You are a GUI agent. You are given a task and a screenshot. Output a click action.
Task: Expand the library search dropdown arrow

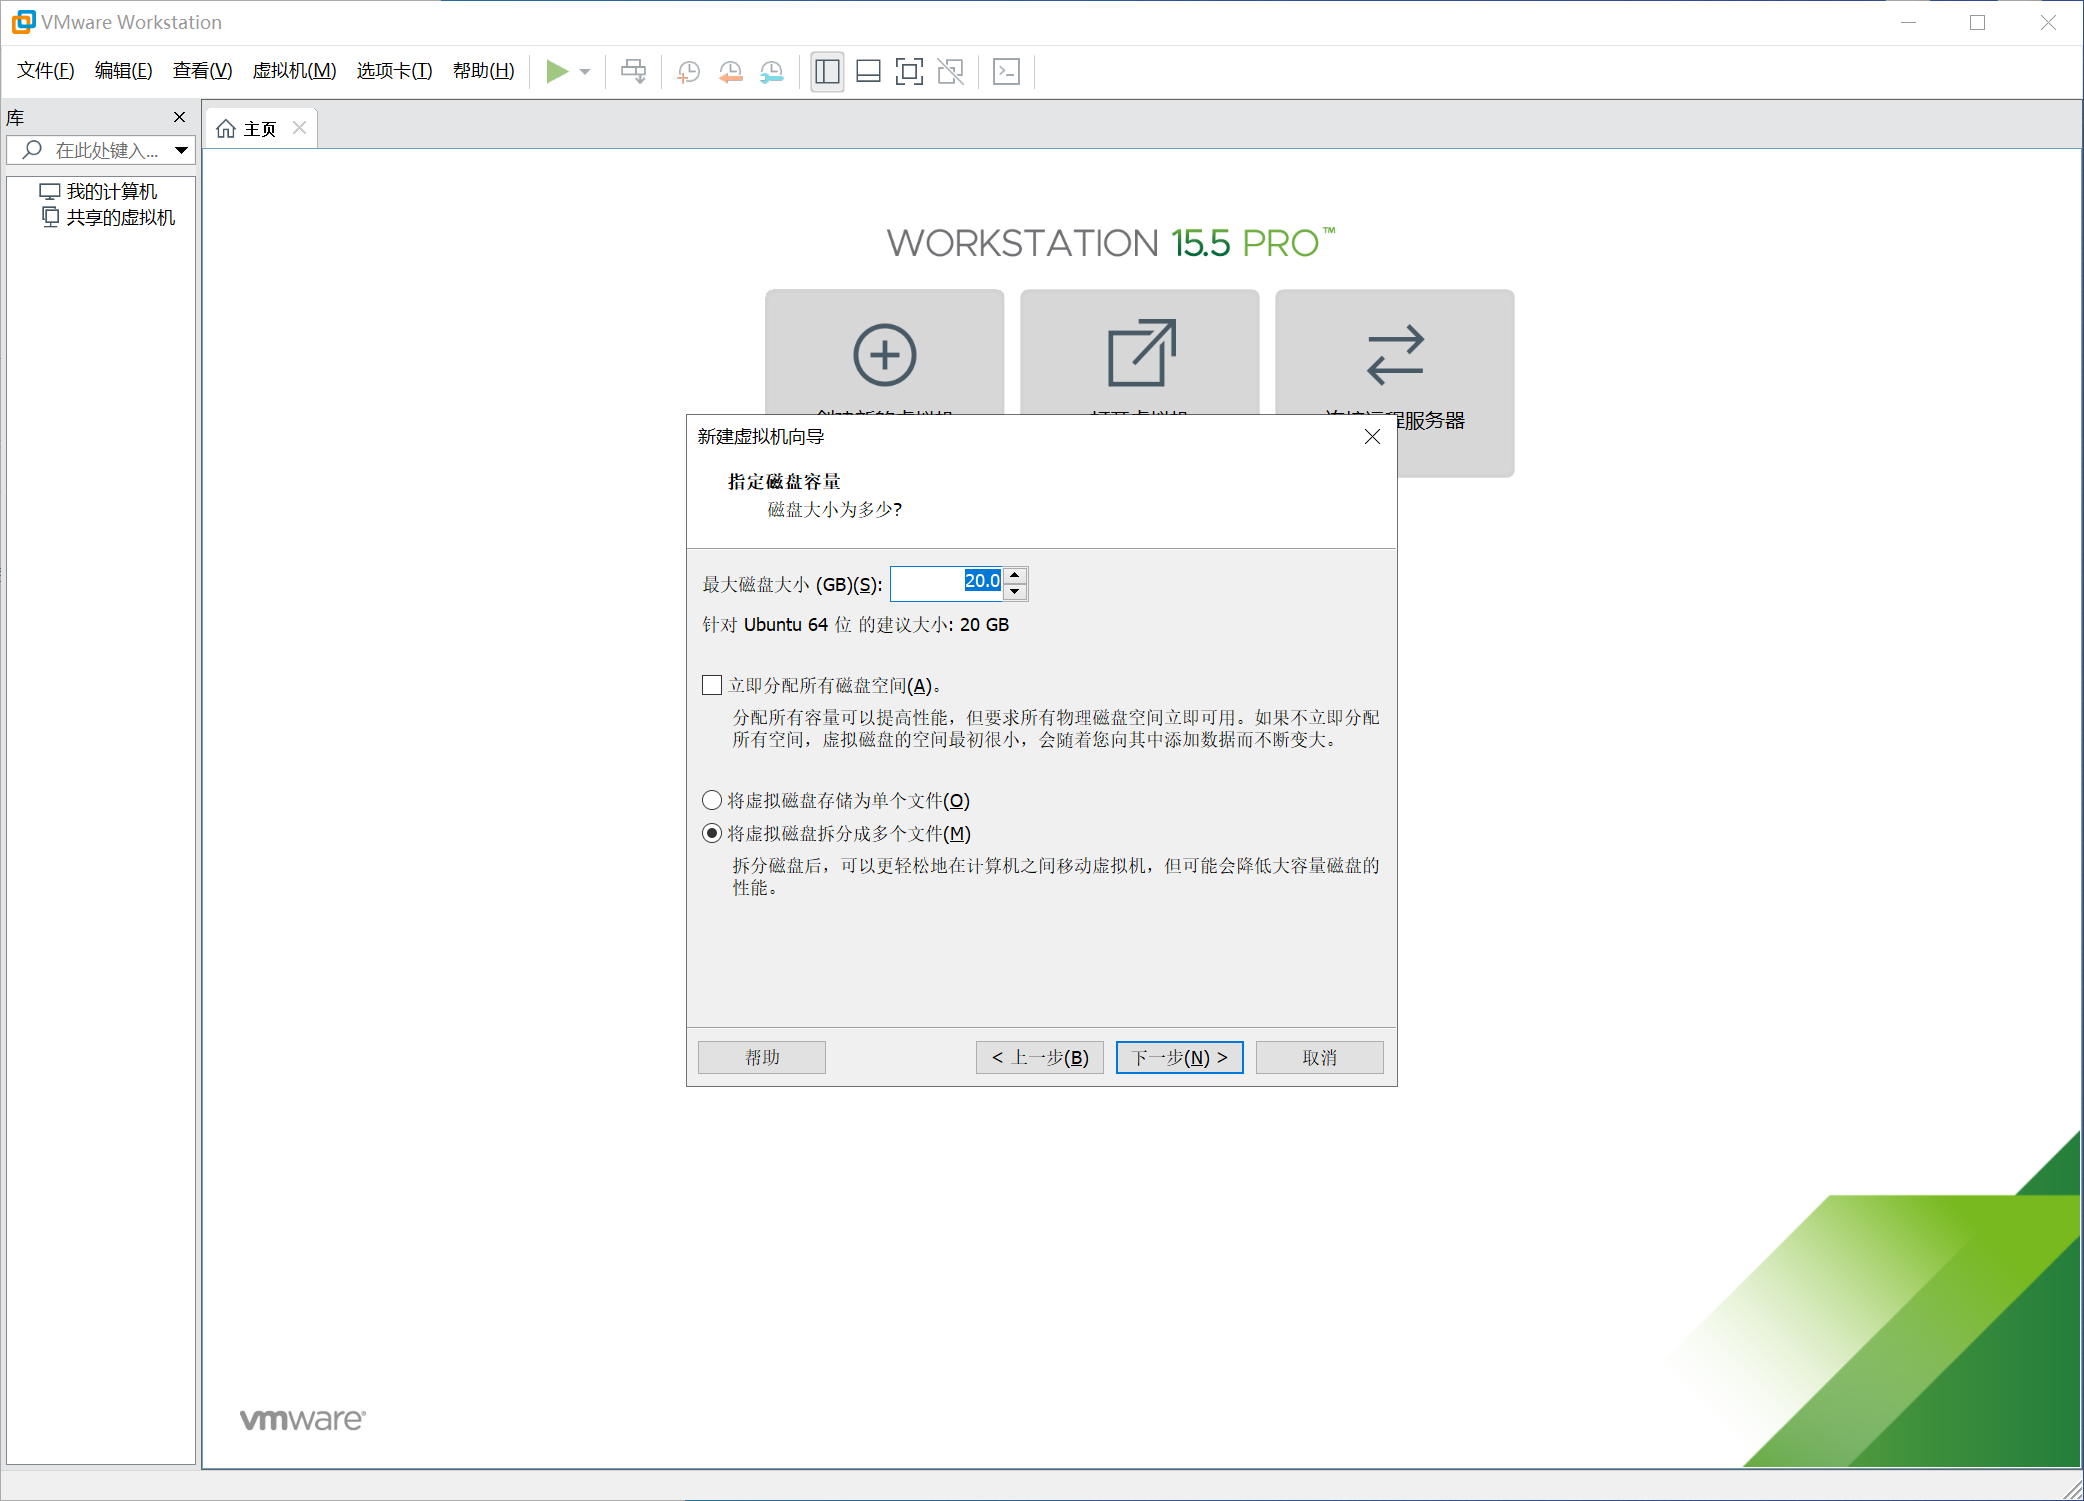(x=182, y=151)
